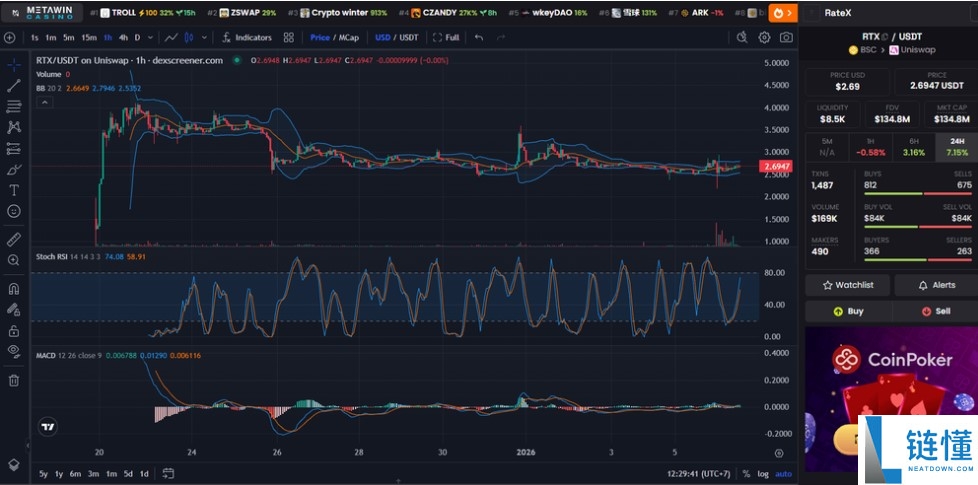Select the ruler measure tool
The width and height of the screenshot is (978, 485).
pyautogui.click(x=14, y=239)
